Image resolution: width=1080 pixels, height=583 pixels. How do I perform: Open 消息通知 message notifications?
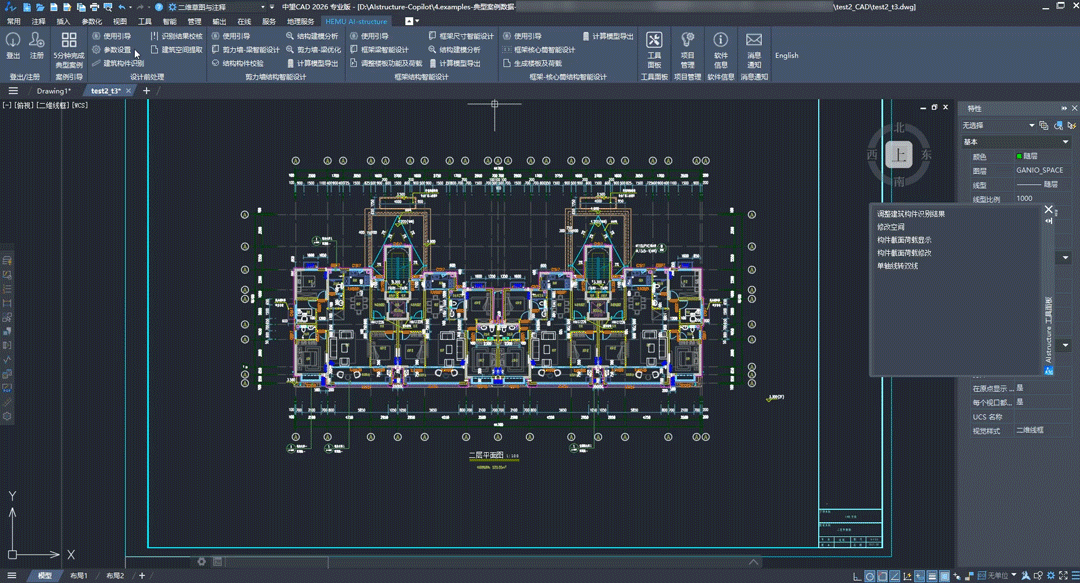[754, 41]
